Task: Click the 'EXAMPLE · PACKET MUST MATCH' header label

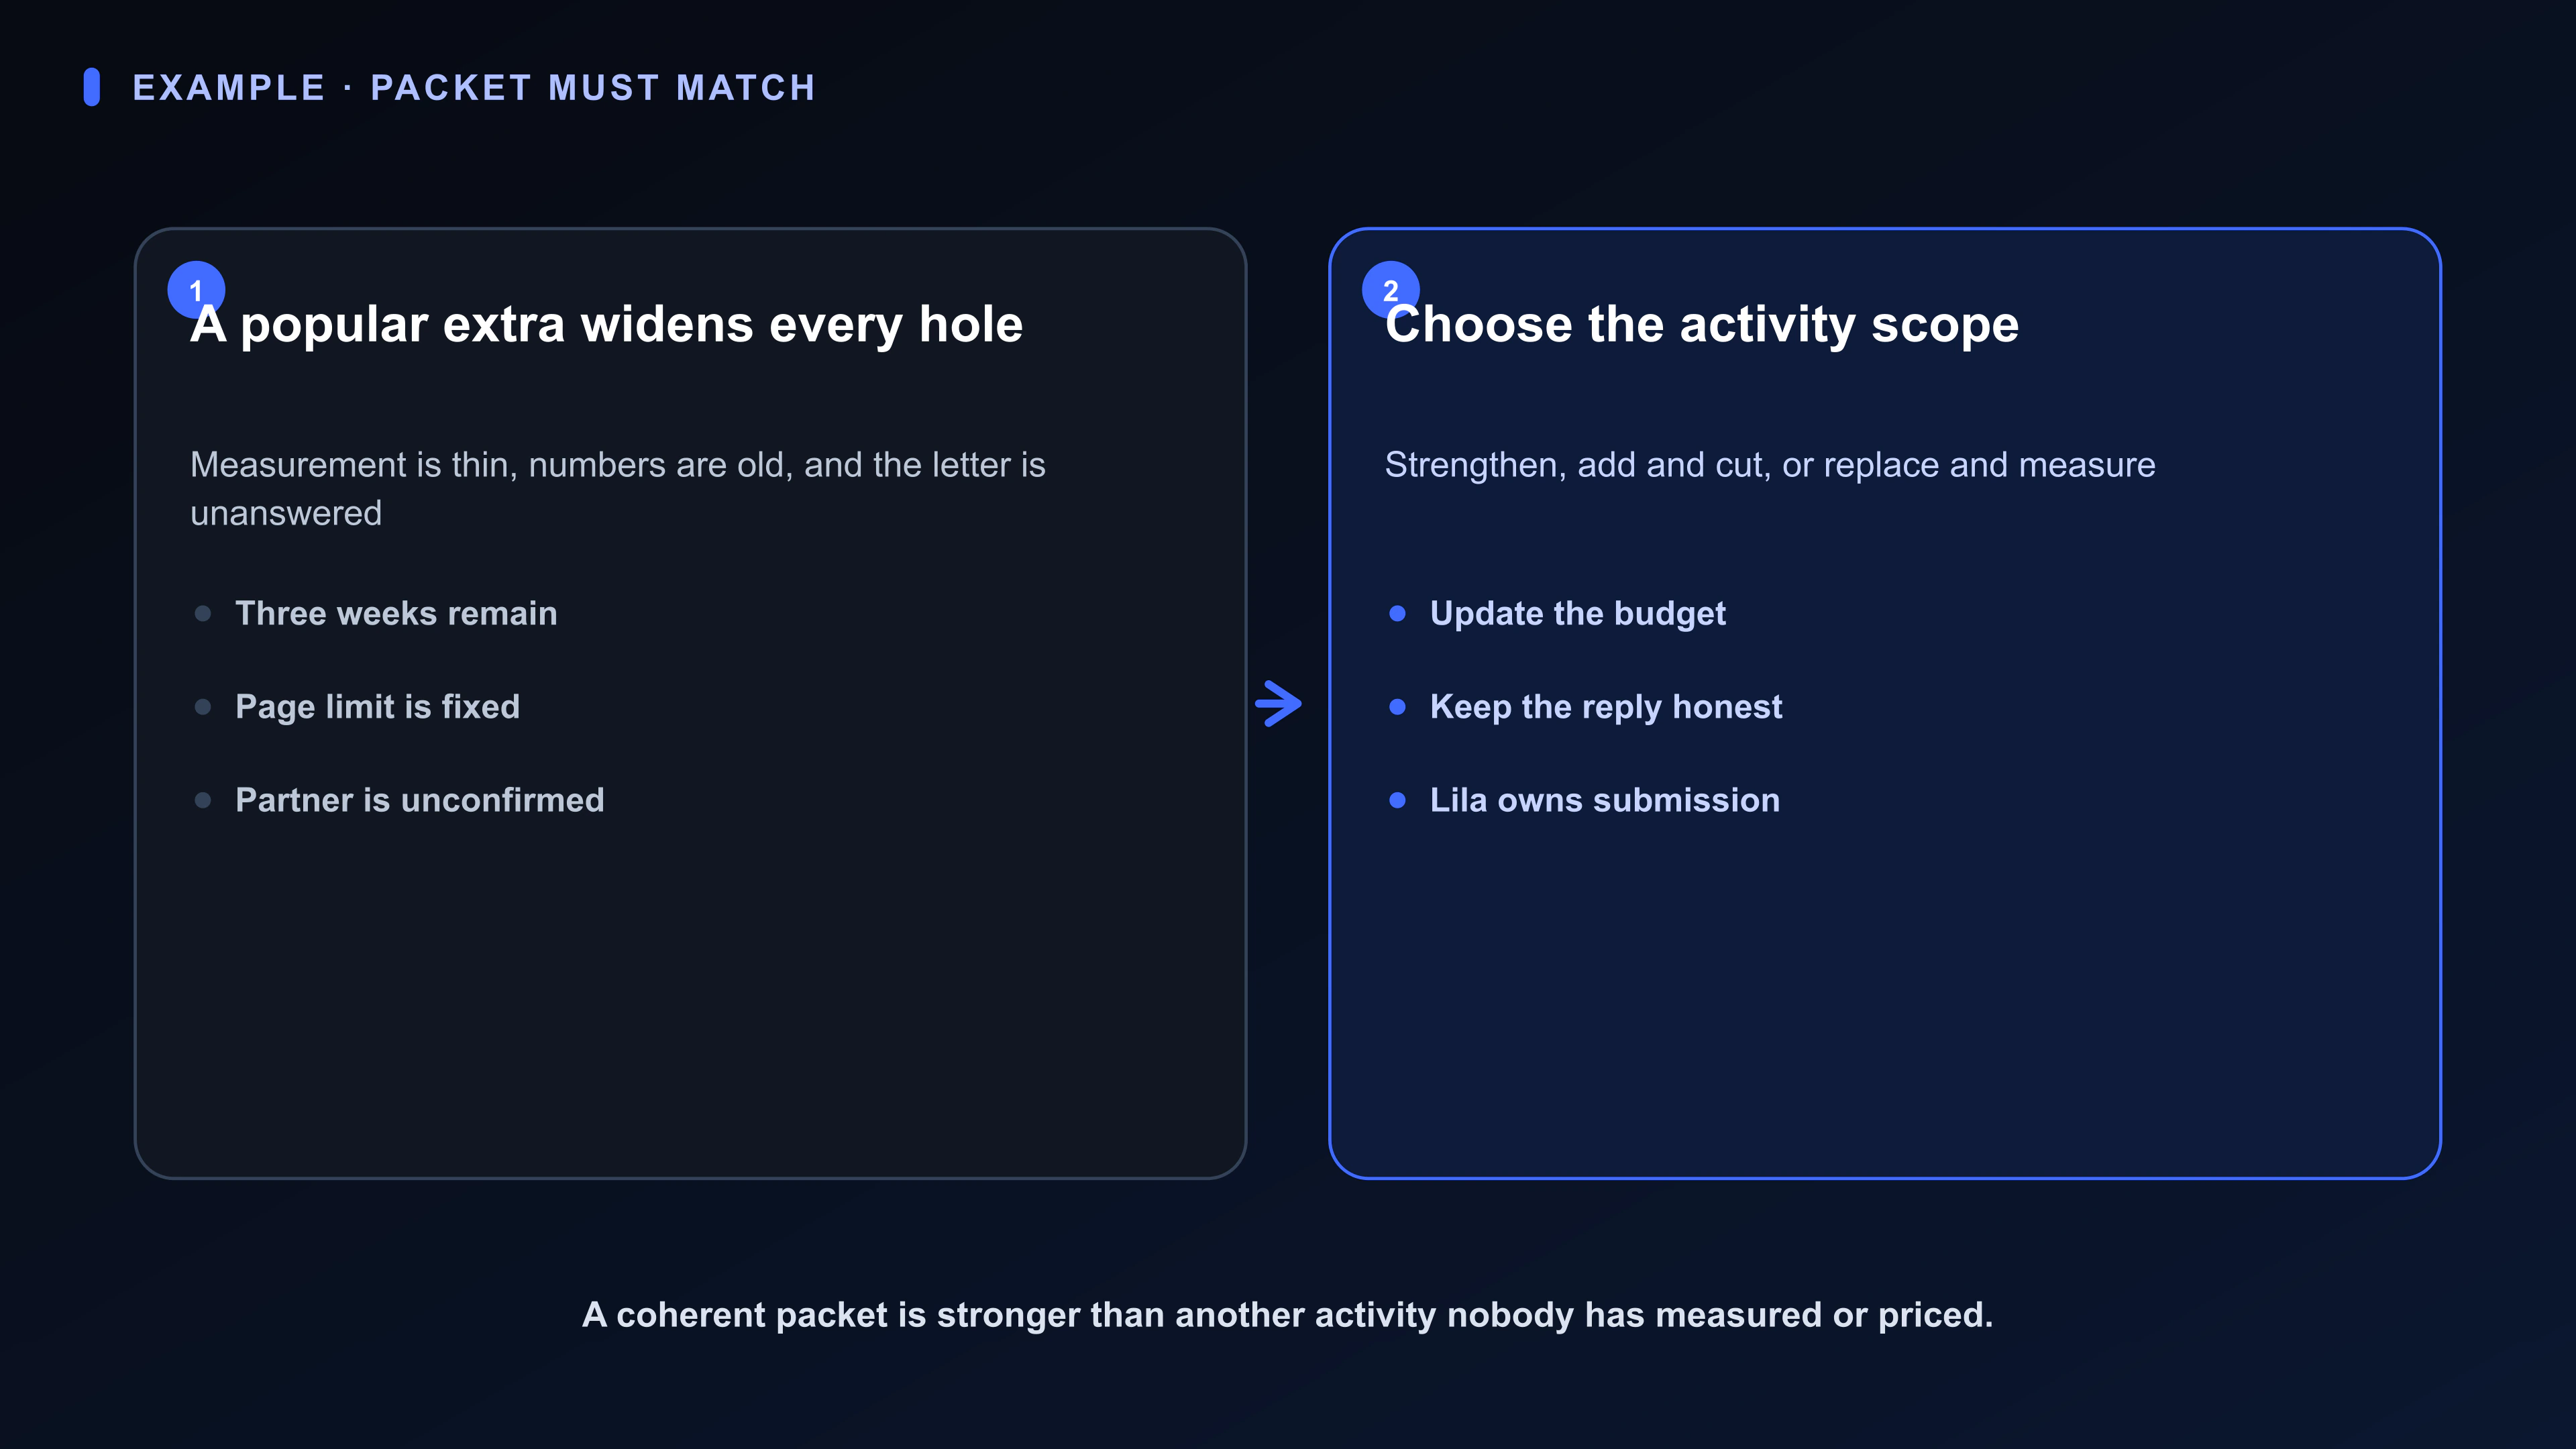Action: tap(474, 88)
